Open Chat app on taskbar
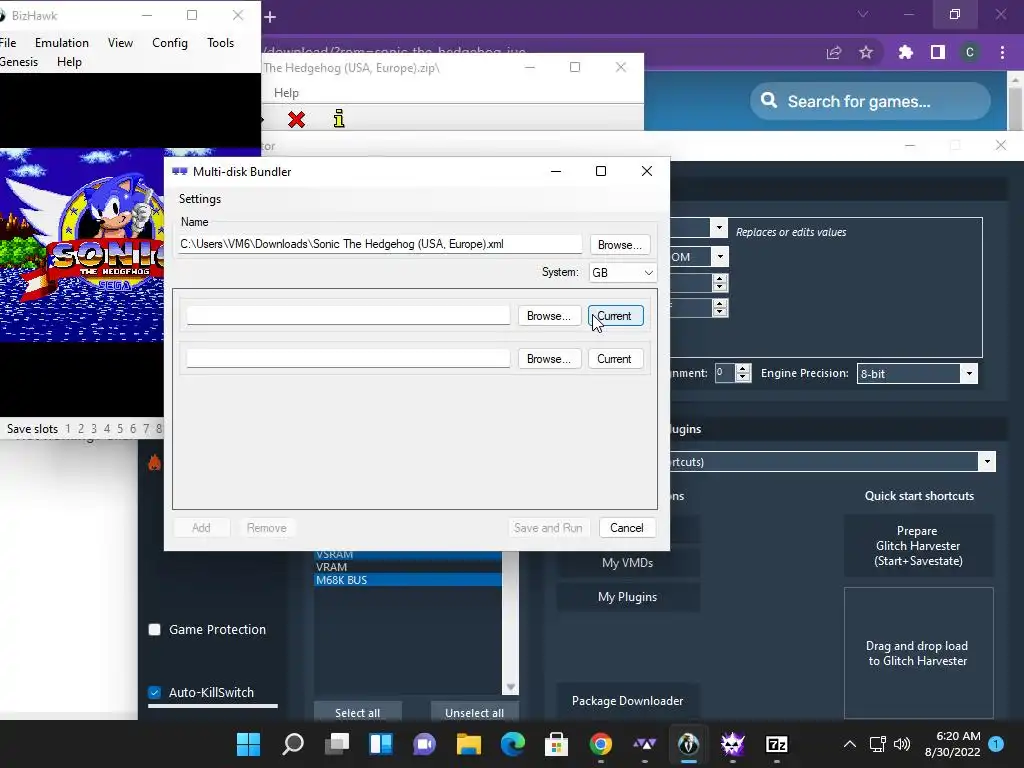 tap(424, 744)
